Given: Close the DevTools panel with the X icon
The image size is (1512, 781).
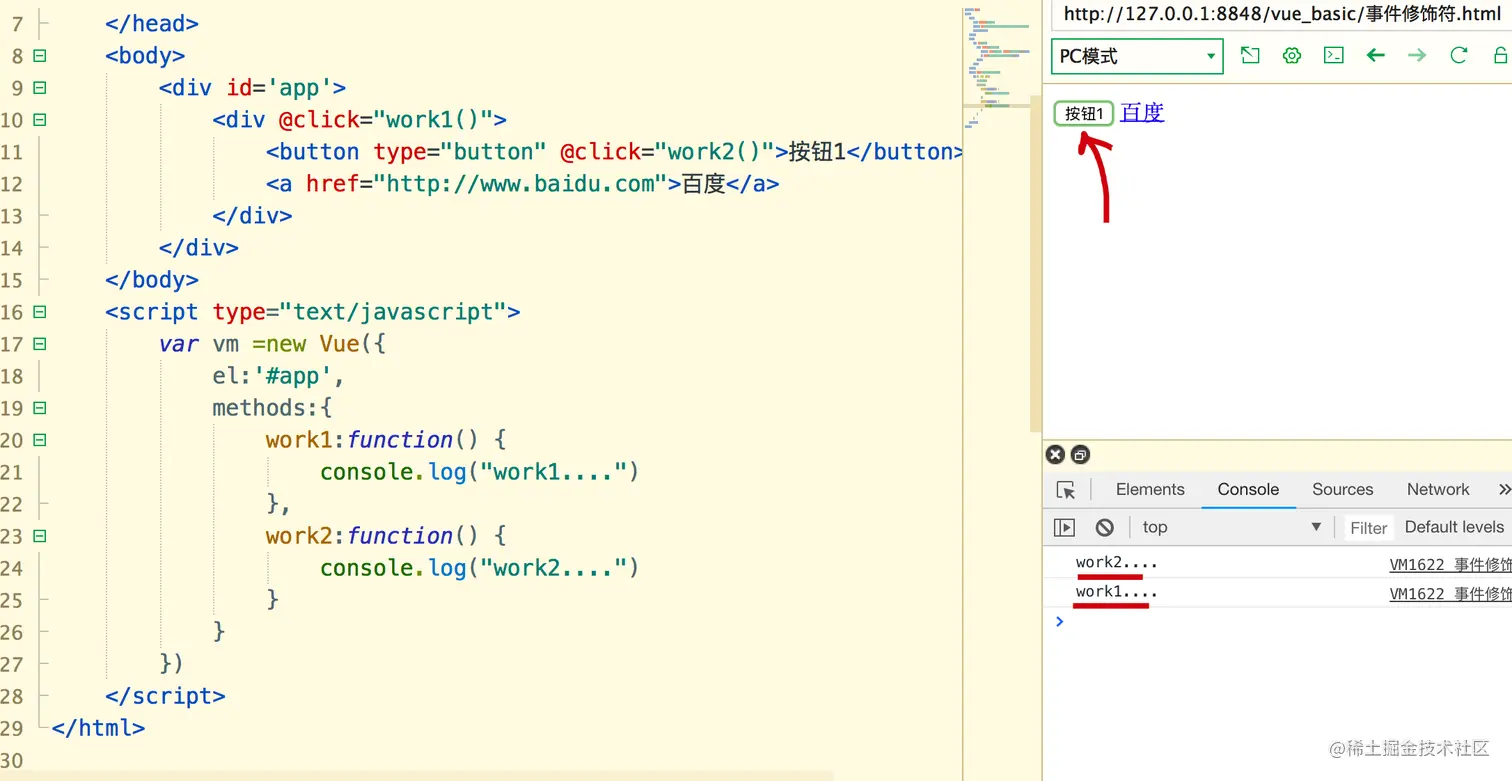Looking at the screenshot, I should tap(1055, 455).
